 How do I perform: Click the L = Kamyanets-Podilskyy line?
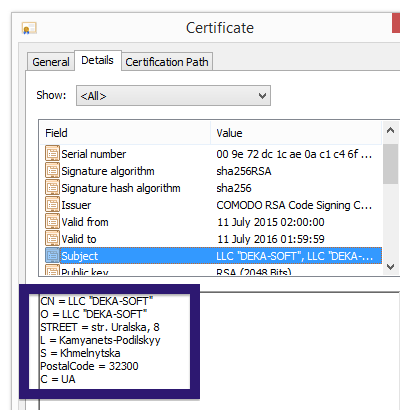100,340
